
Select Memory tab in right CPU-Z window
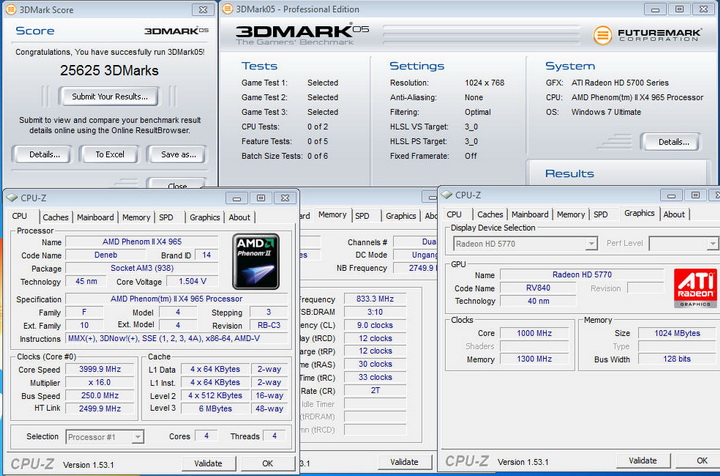[571, 214]
